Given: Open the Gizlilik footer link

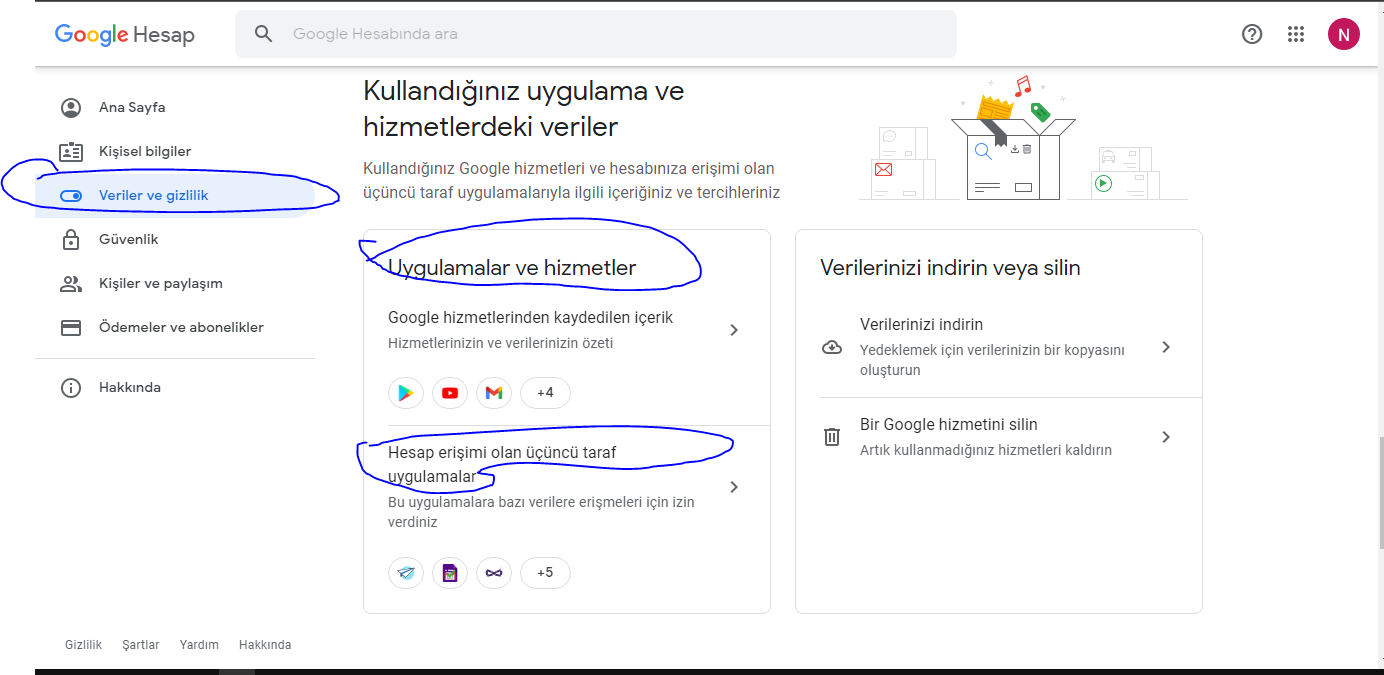Looking at the screenshot, I should [x=84, y=645].
